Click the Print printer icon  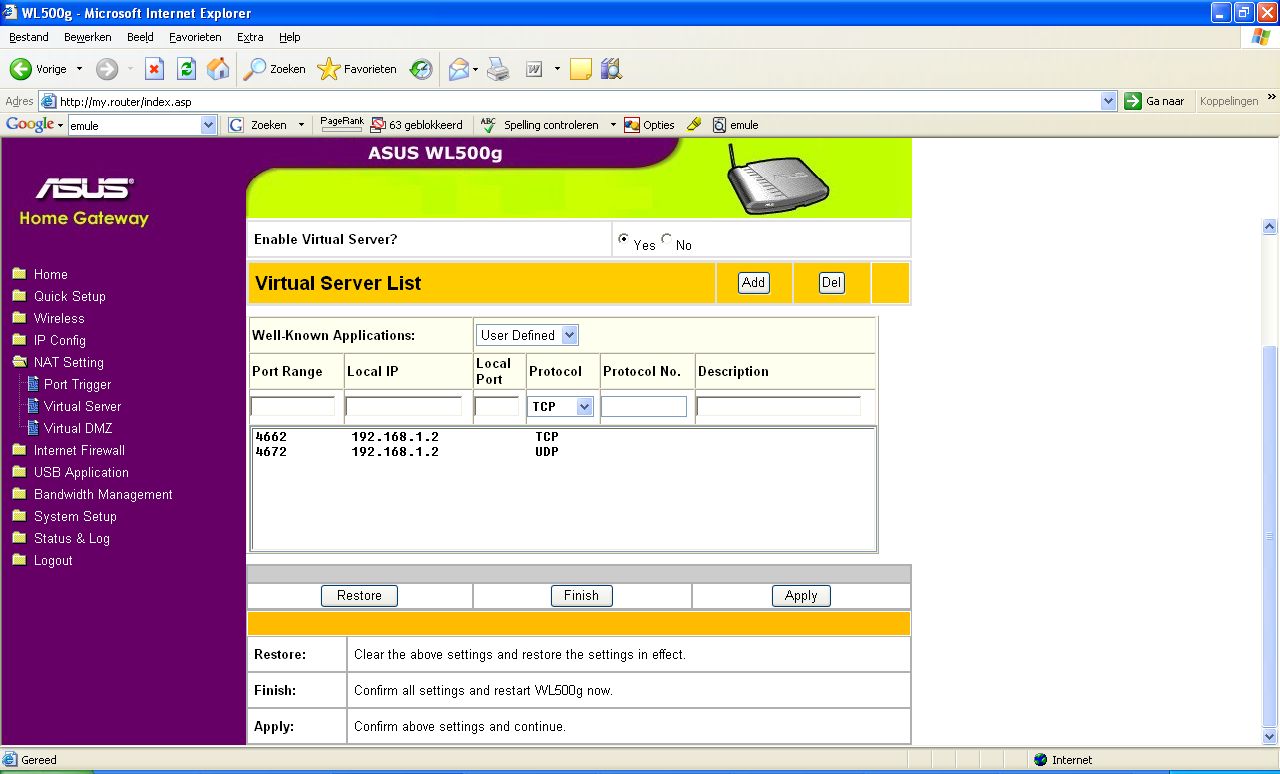pyautogui.click(x=498, y=69)
